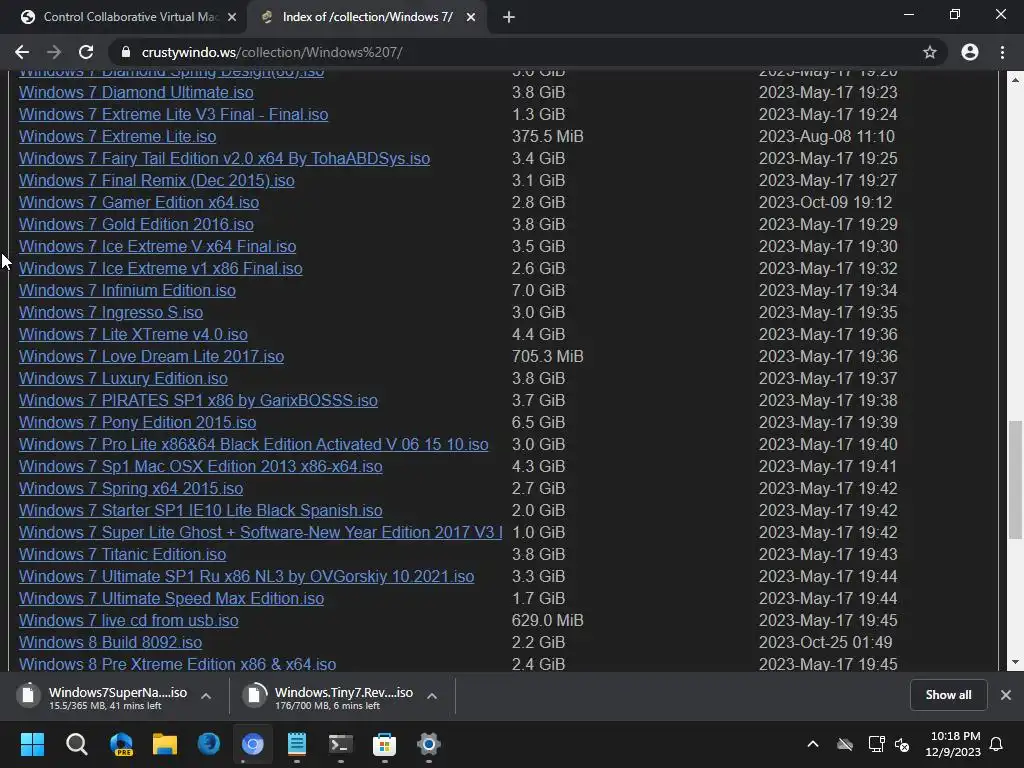Click the muted volume tray icon

pyautogui.click(x=903, y=744)
